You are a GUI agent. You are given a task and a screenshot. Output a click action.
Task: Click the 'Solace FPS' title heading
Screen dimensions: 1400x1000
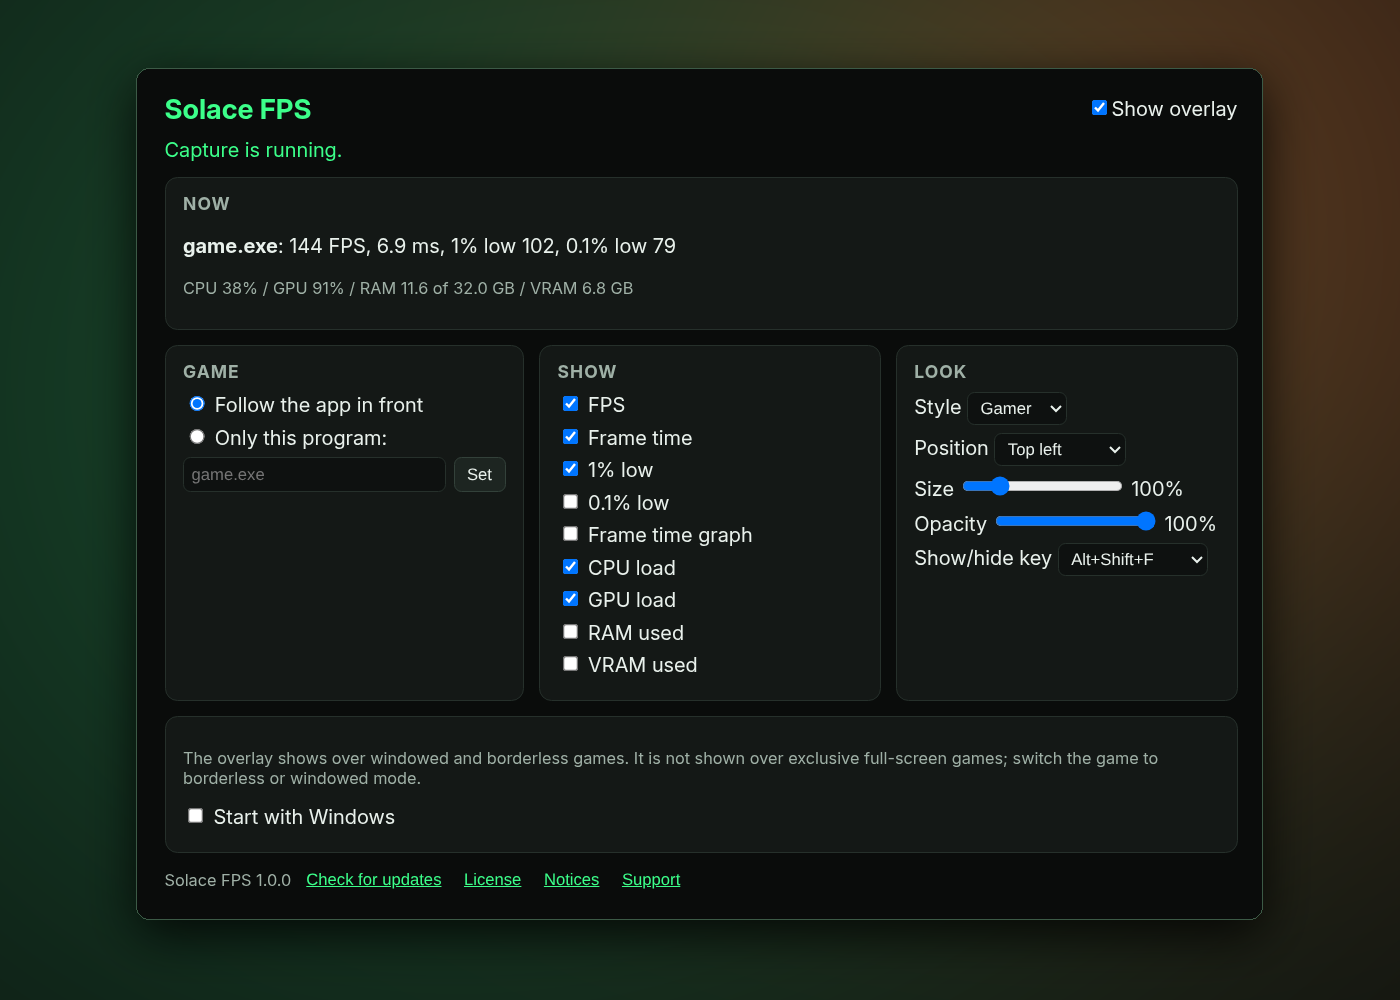(x=238, y=109)
